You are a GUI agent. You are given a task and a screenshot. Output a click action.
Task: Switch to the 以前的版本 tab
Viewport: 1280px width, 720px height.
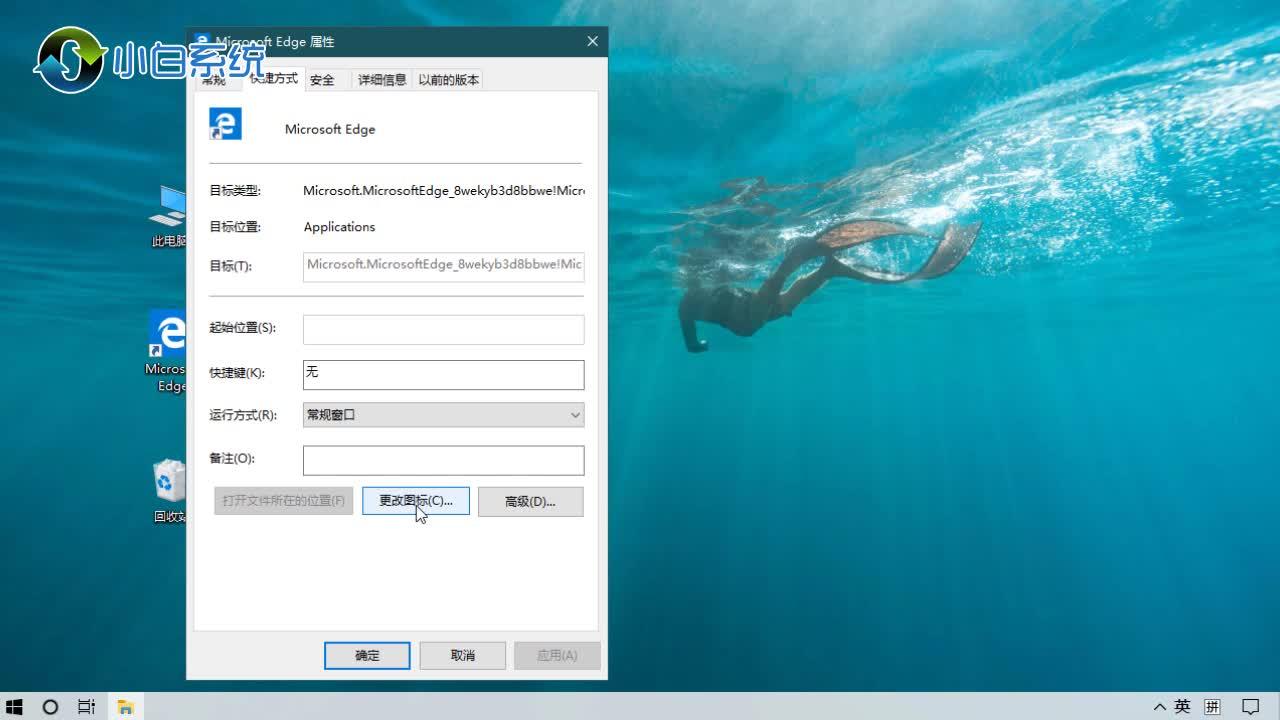click(x=449, y=80)
